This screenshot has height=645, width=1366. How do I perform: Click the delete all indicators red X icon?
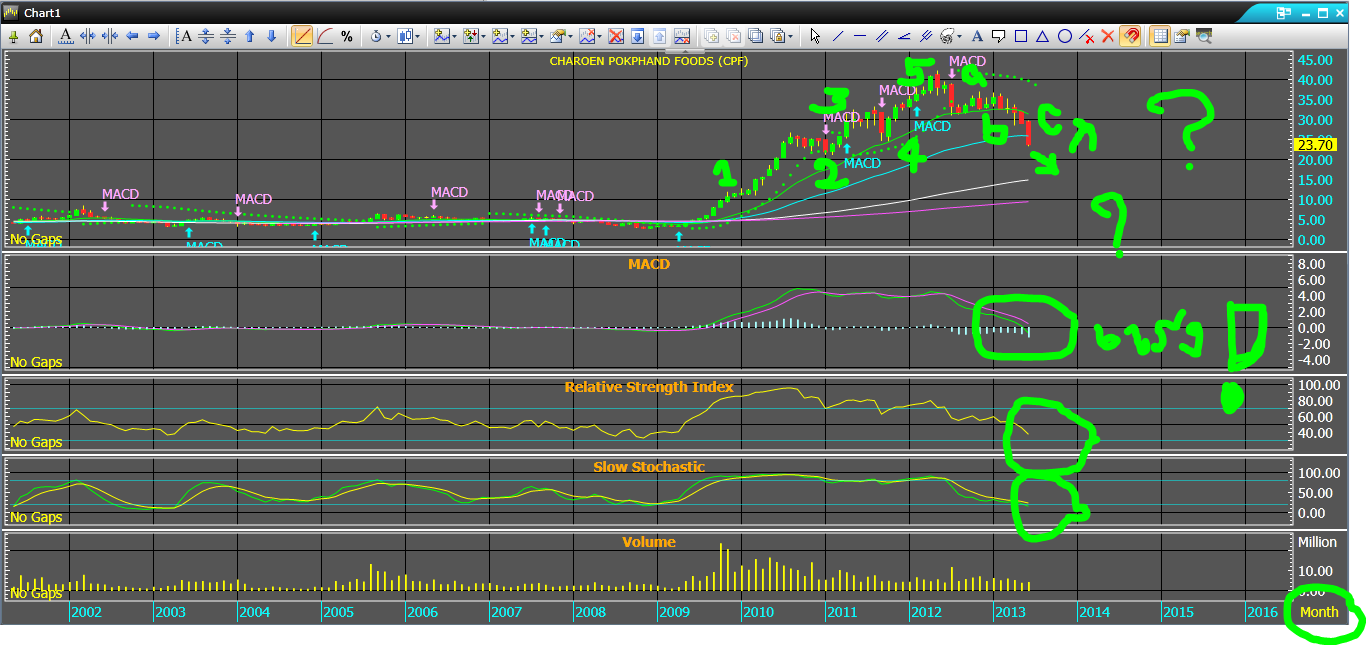tap(616, 36)
